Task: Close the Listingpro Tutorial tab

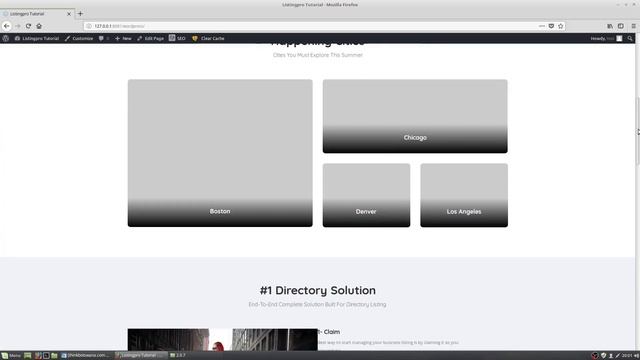Action: tap(69, 13)
